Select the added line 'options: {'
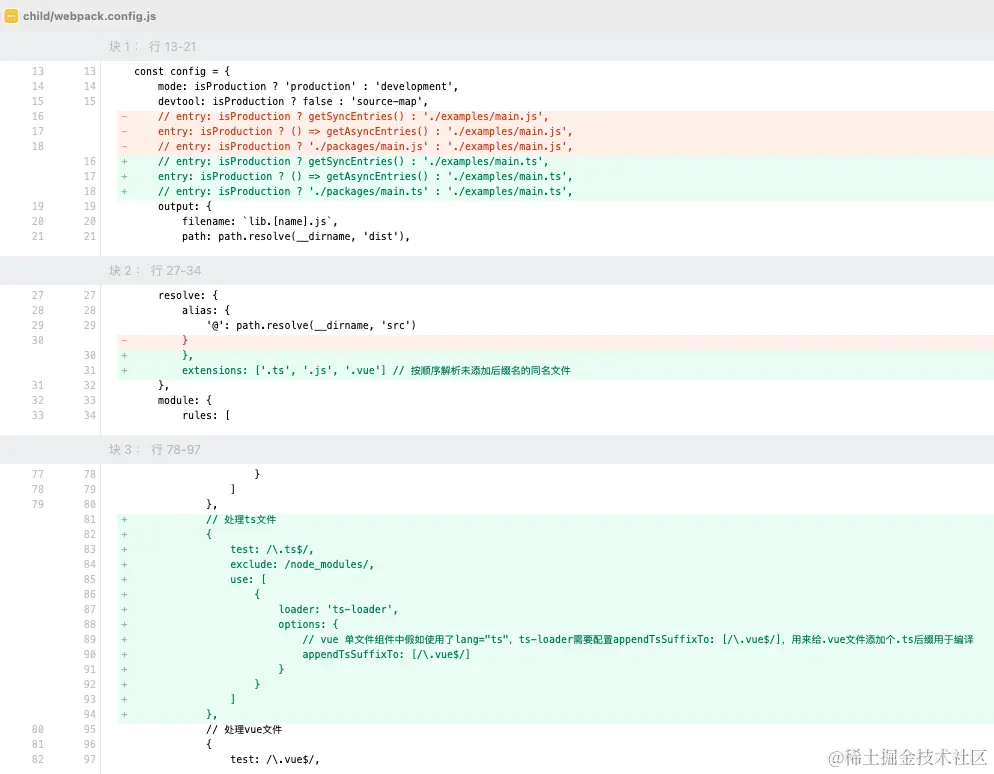The height and width of the screenshot is (774, 994). click(x=309, y=624)
